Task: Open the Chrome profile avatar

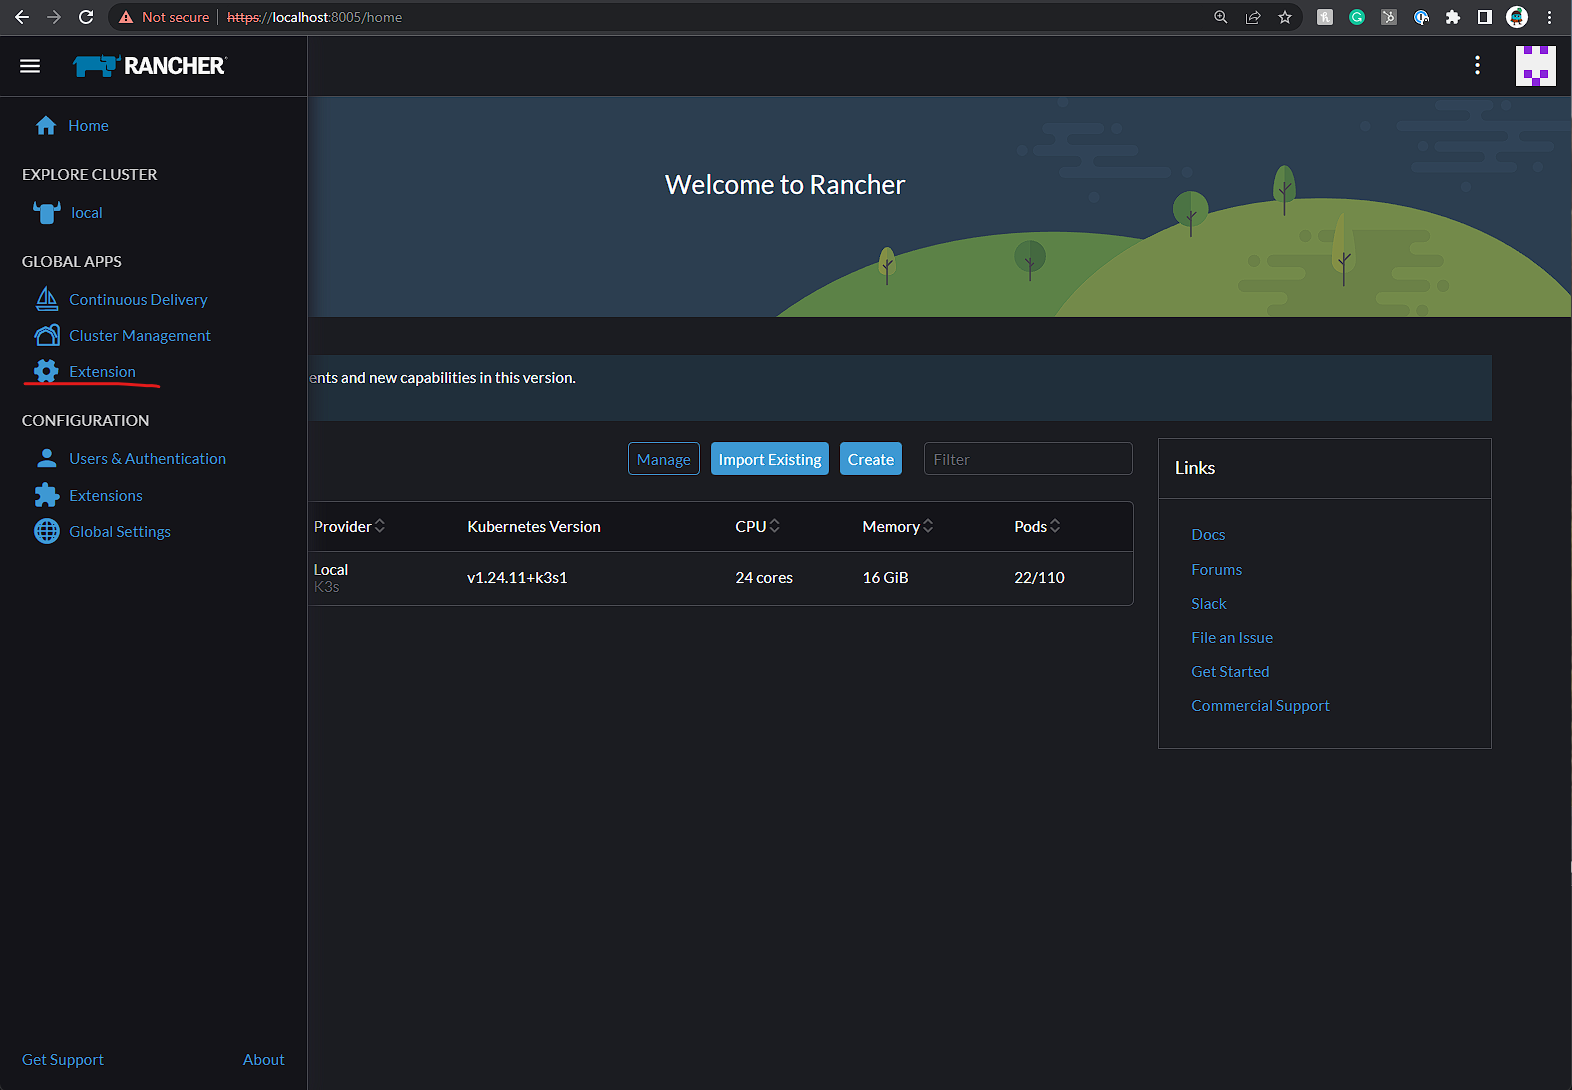Action: [1517, 17]
